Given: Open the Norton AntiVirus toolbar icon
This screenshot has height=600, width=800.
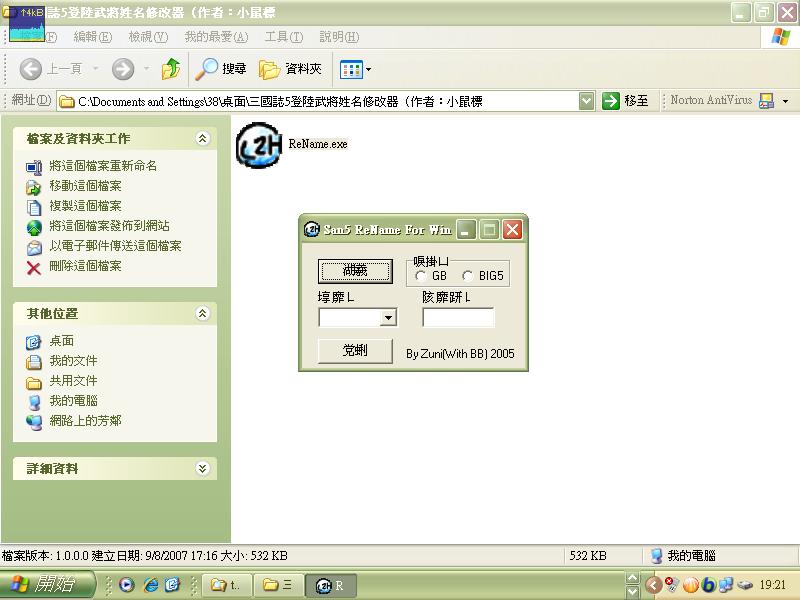Looking at the screenshot, I should [x=766, y=101].
